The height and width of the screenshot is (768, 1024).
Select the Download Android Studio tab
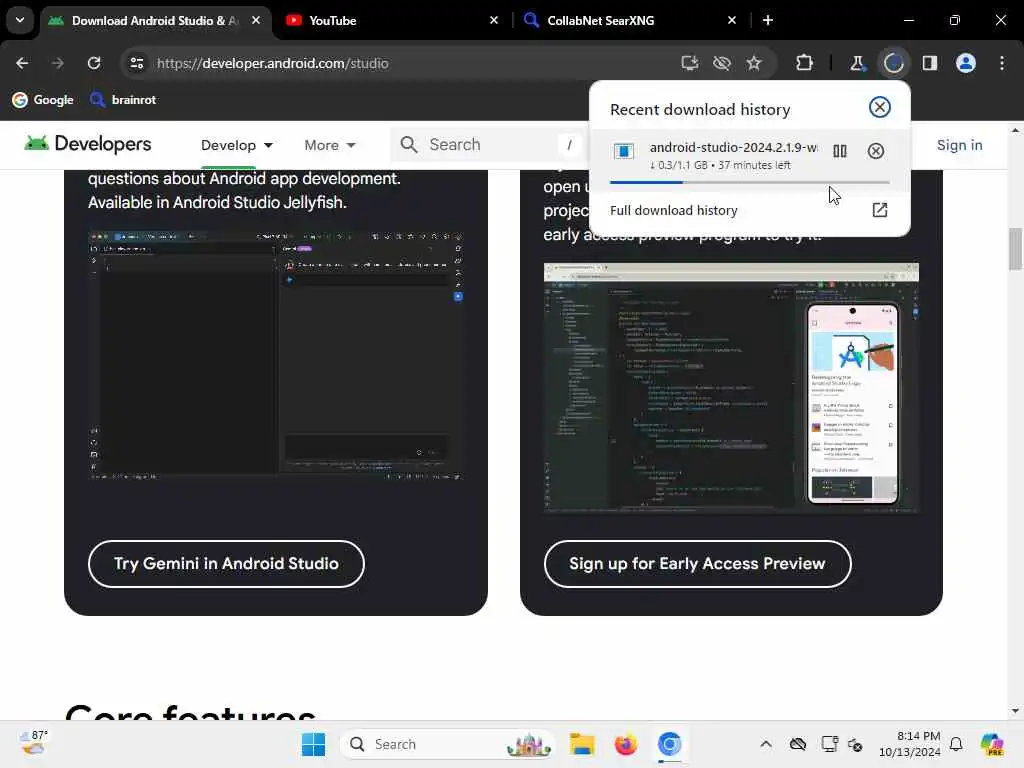[148, 20]
